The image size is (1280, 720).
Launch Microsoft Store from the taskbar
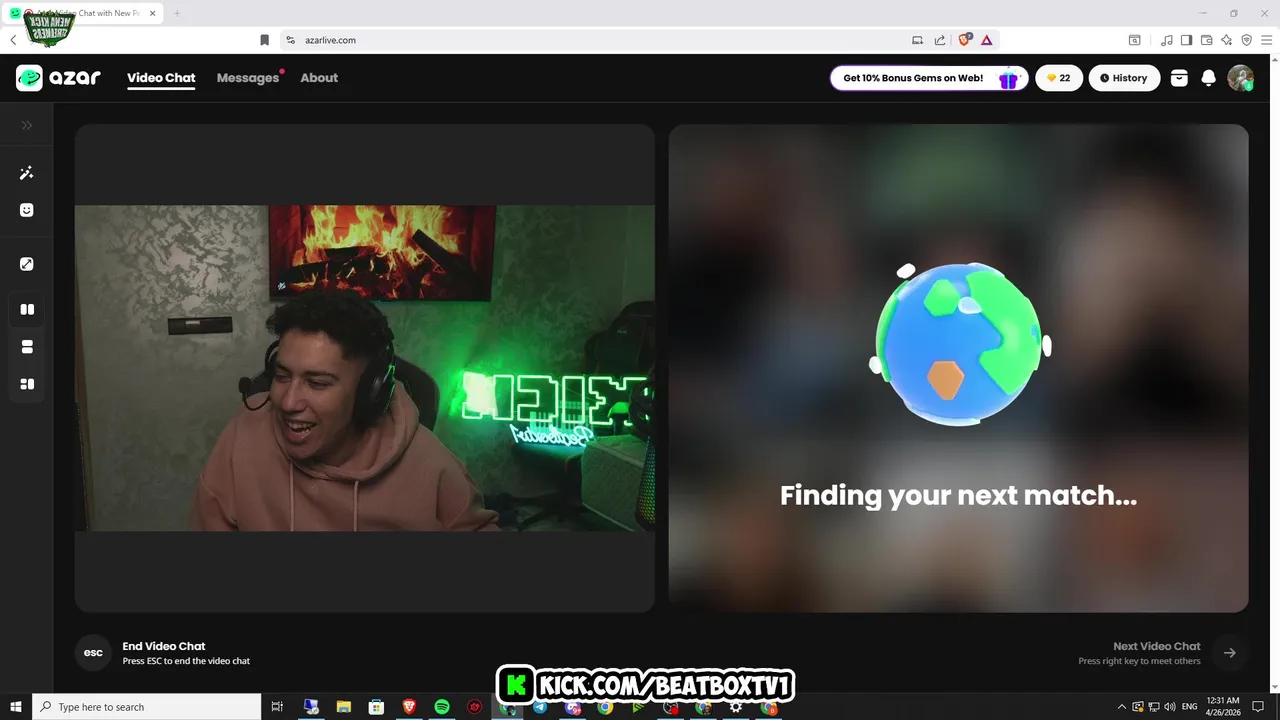pos(376,707)
